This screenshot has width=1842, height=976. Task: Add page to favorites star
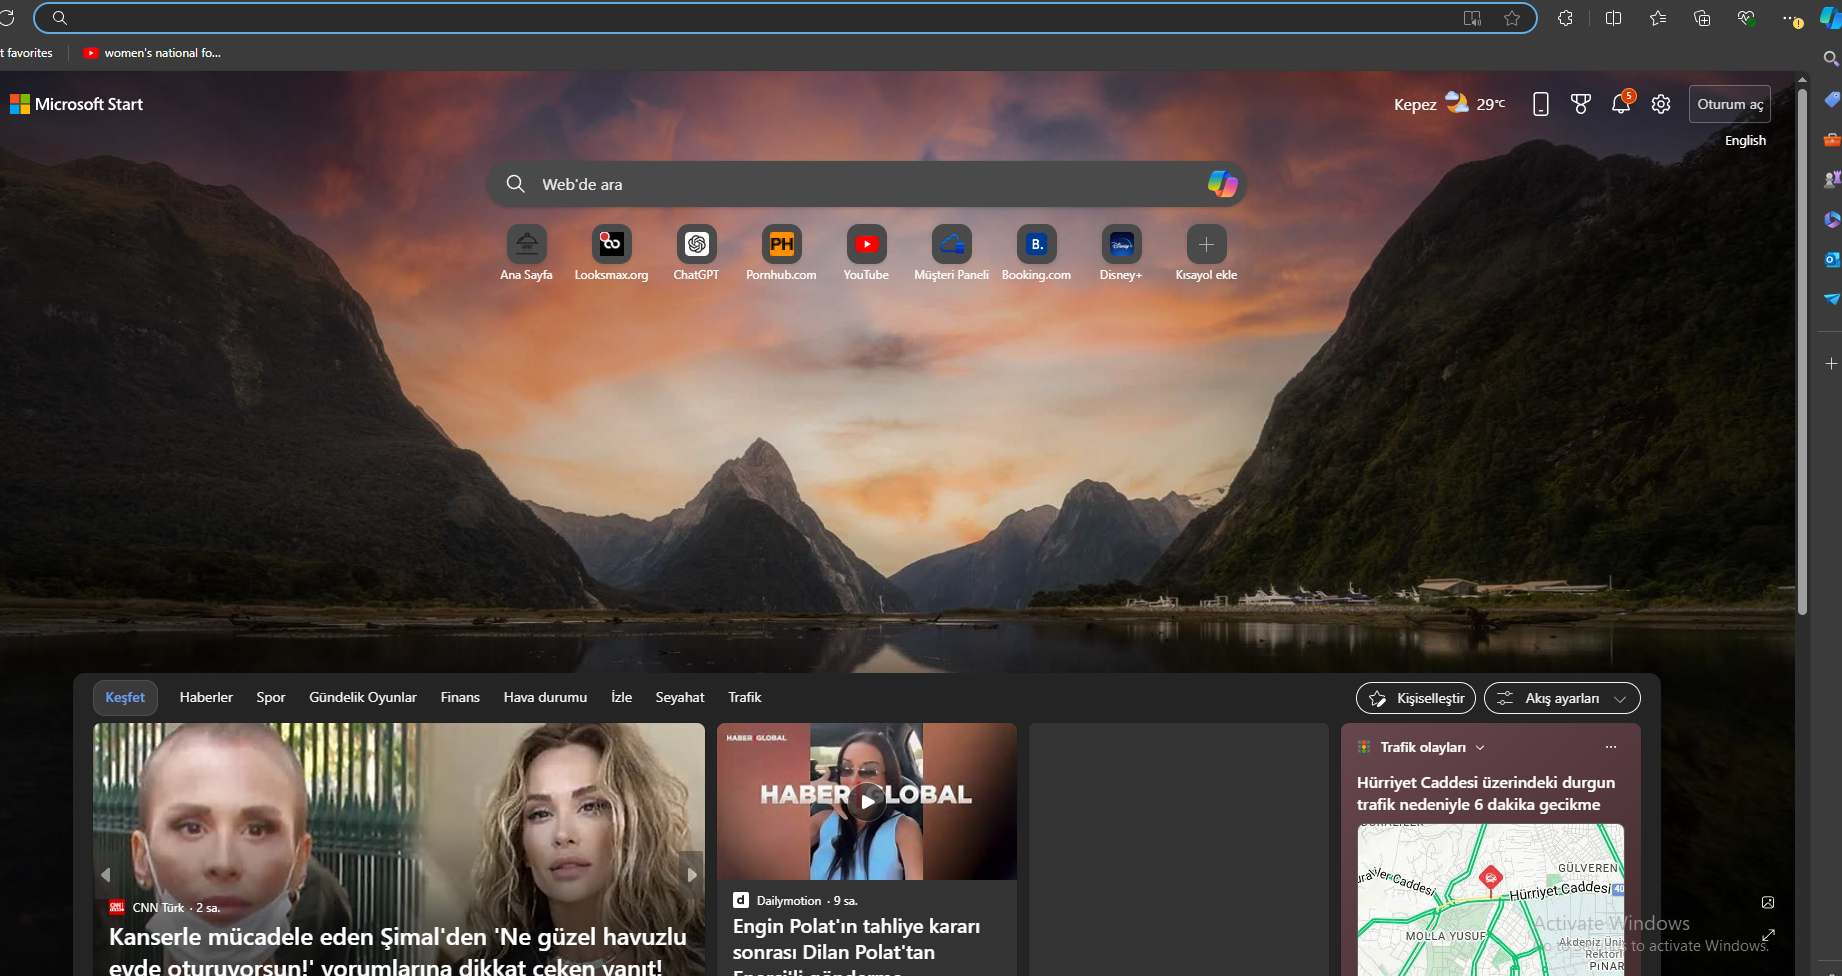click(1512, 18)
